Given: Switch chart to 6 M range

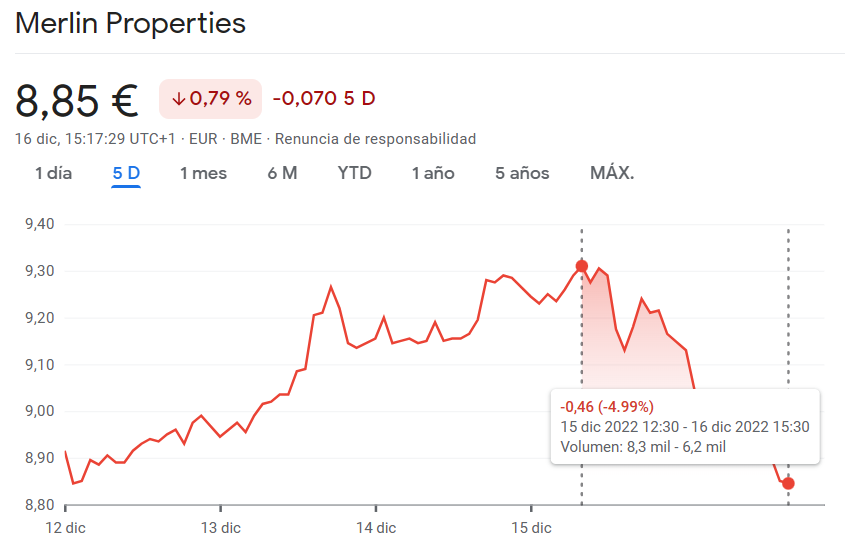Looking at the screenshot, I should 282,173.
